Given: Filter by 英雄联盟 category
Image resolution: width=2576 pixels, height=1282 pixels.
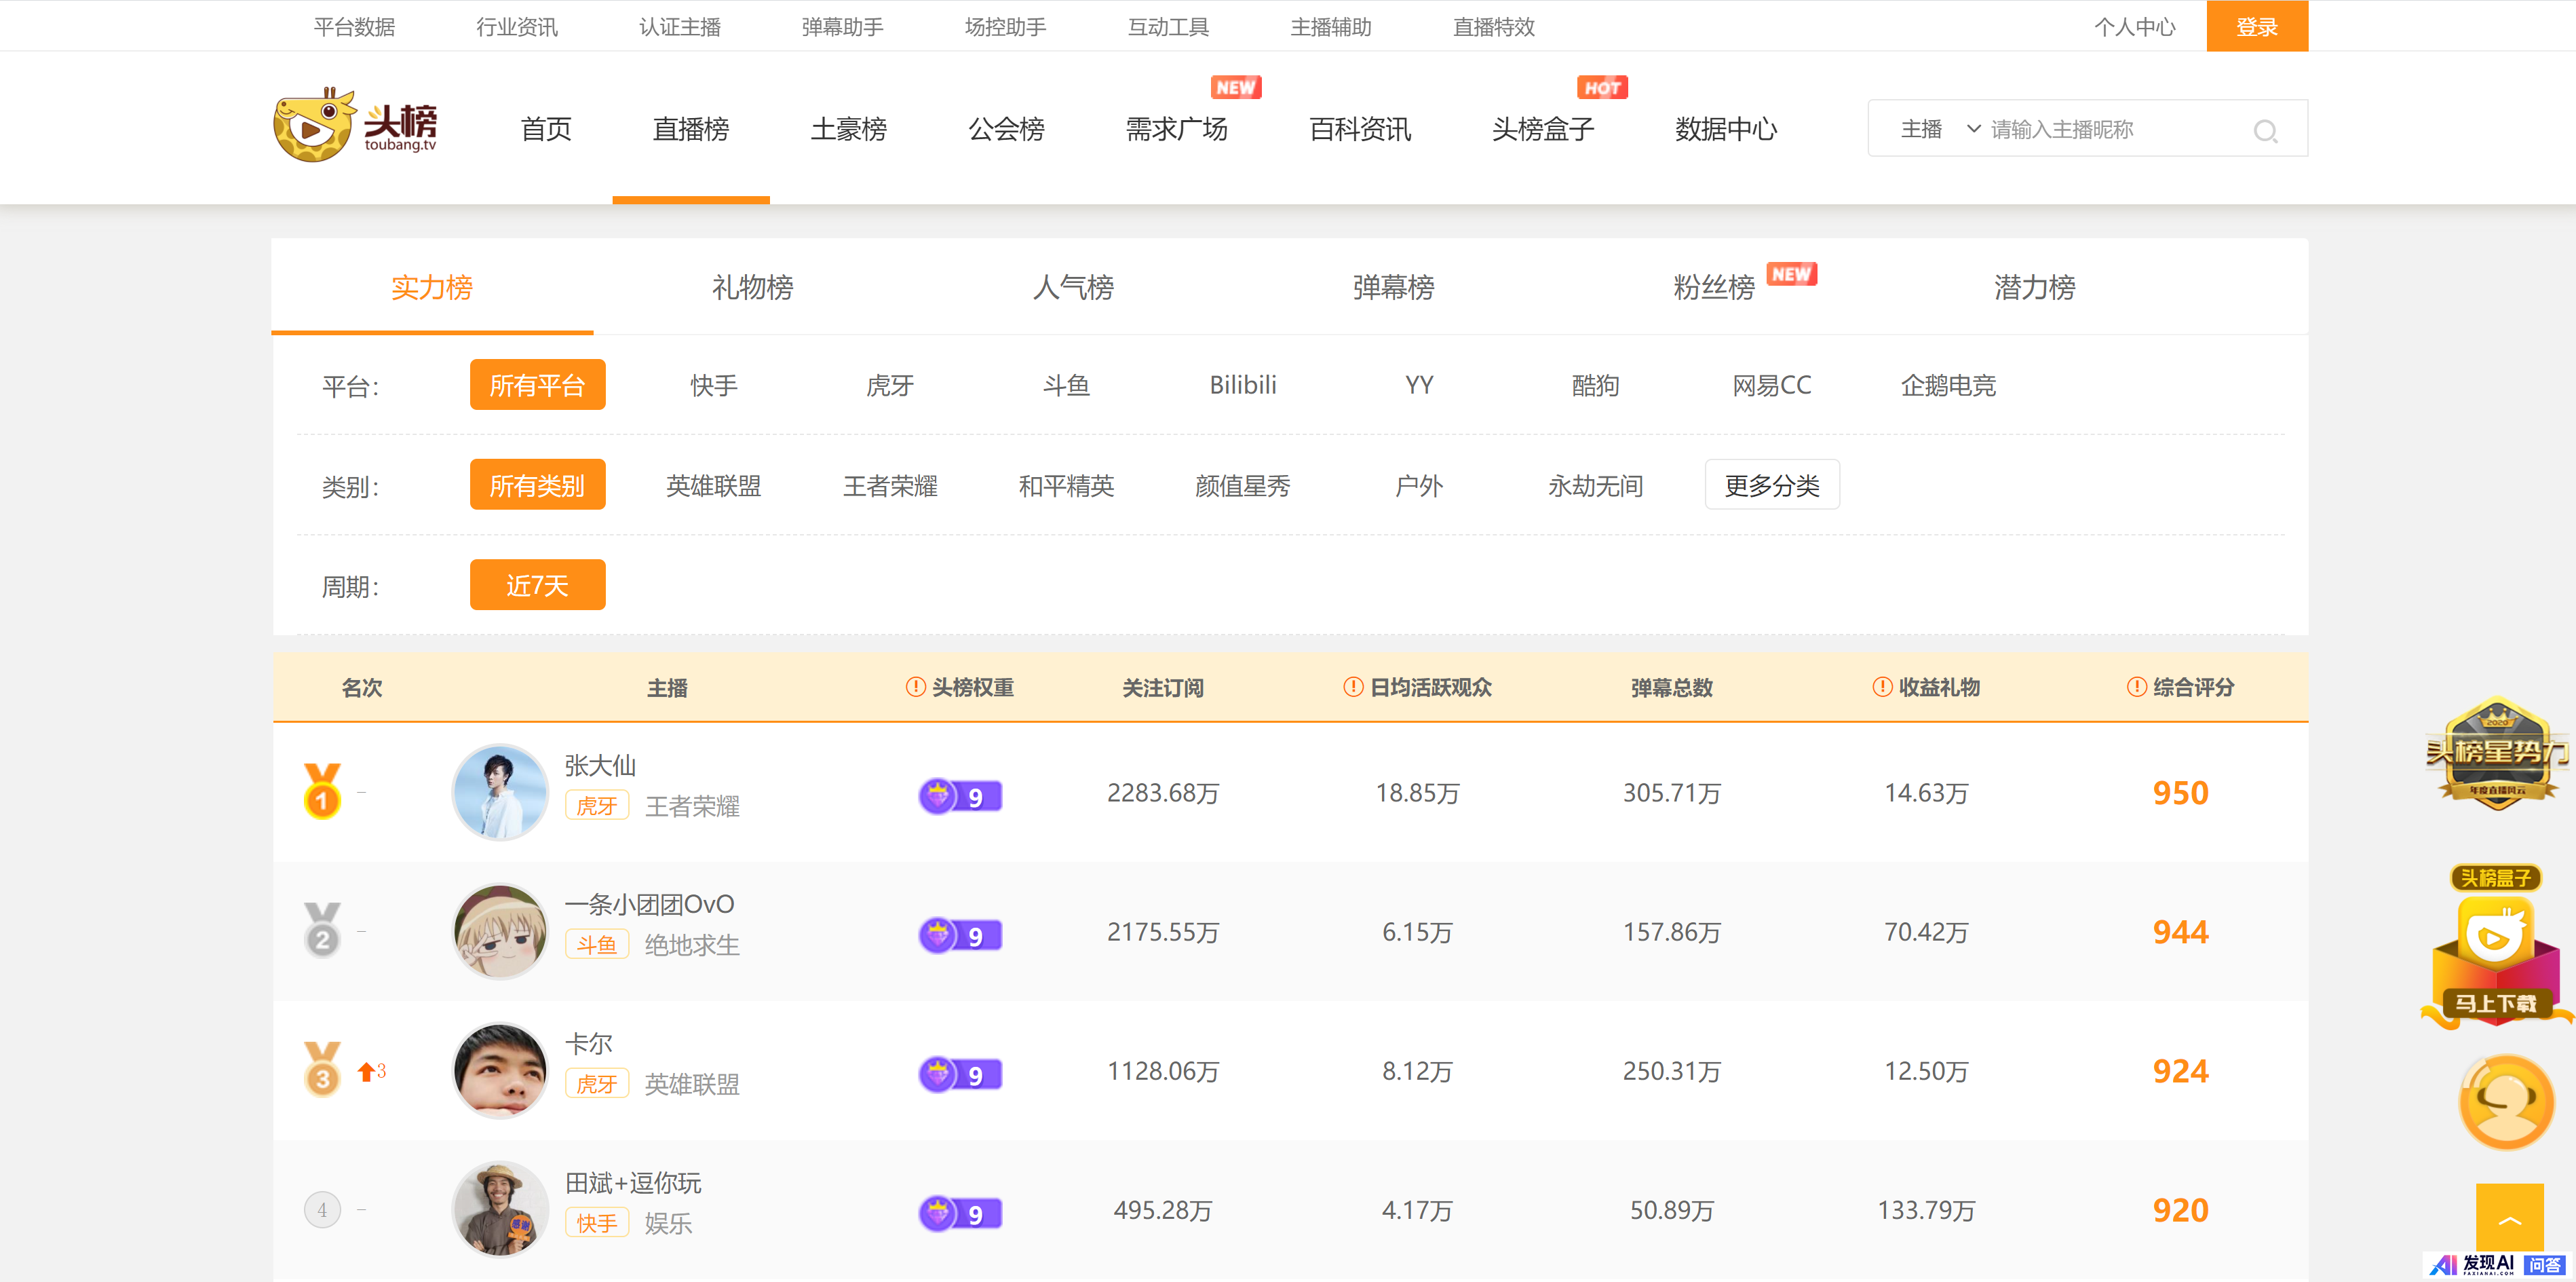Looking at the screenshot, I should coord(714,486).
